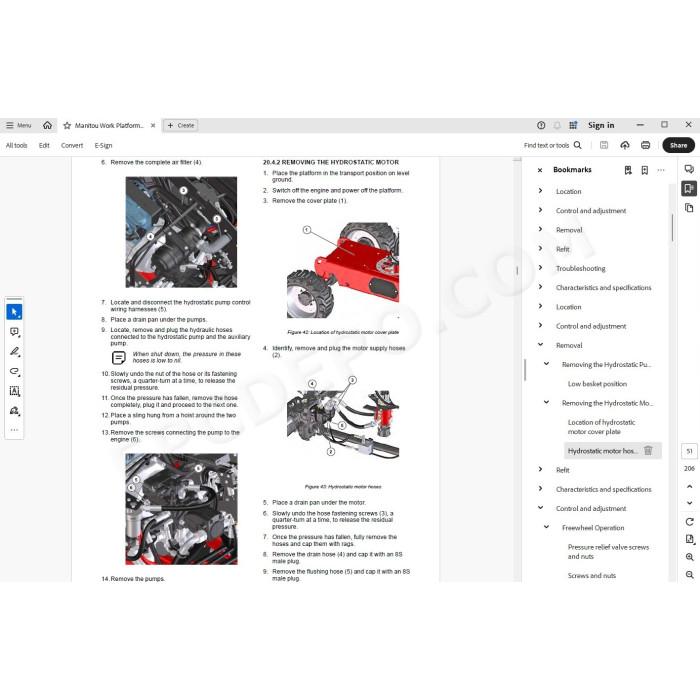This screenshot has height=700, width=700.
Task: Select the Highlight pen tool
Action: [14, 352]
